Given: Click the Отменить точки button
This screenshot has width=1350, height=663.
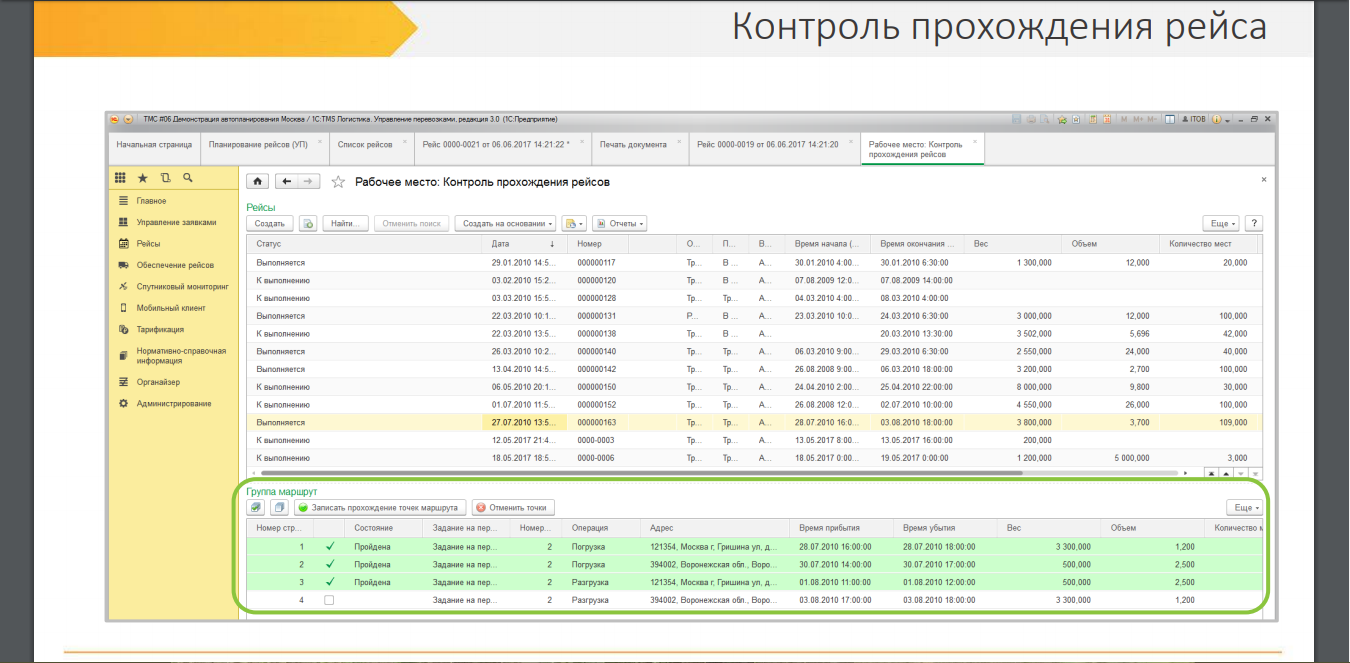Looking at the screenshot, I should pyautogui.click(x=510, y=507).
